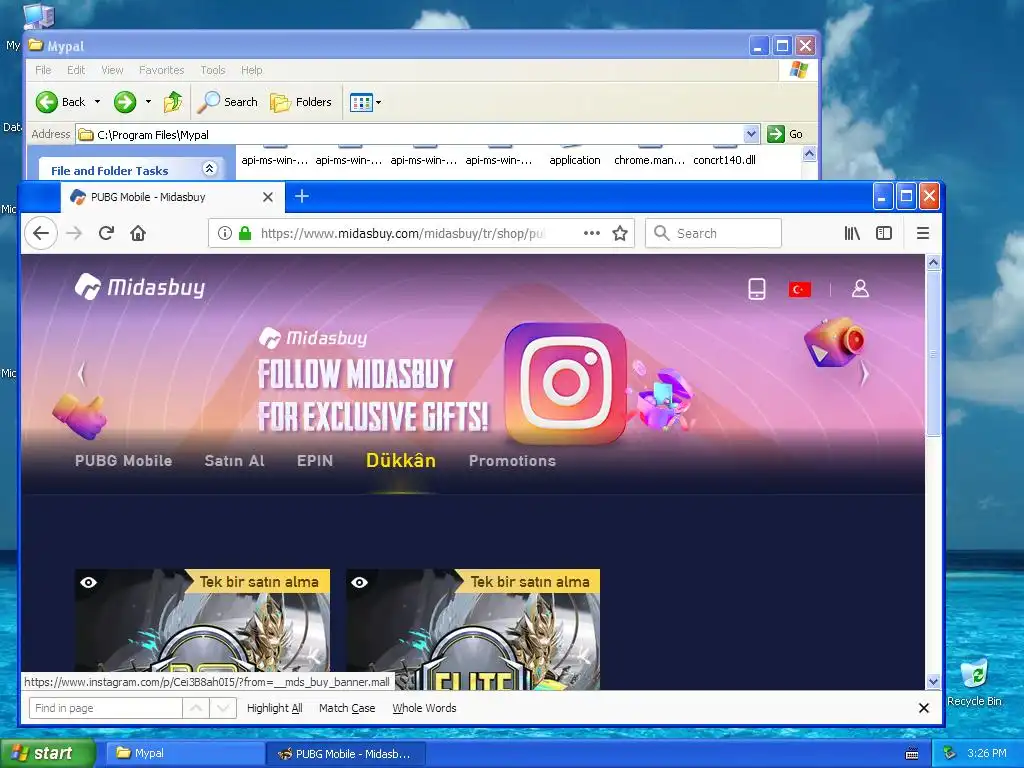
Task: Open the Library icon in browser toolbar
Action: (852, 233)
